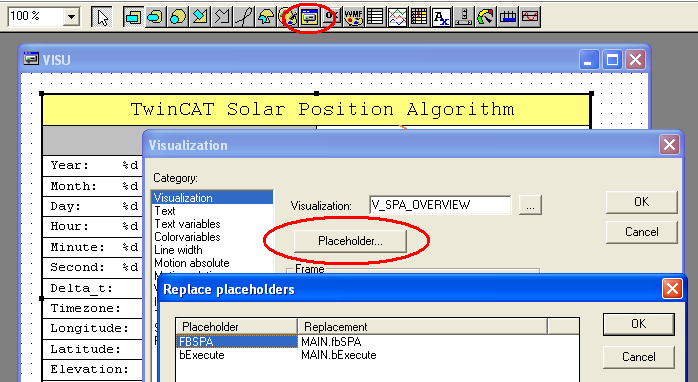This screenshot has height=382, width=698.
Task: Click the Placeholder column header
Action: pyautogui.click(x=237, y=326)
